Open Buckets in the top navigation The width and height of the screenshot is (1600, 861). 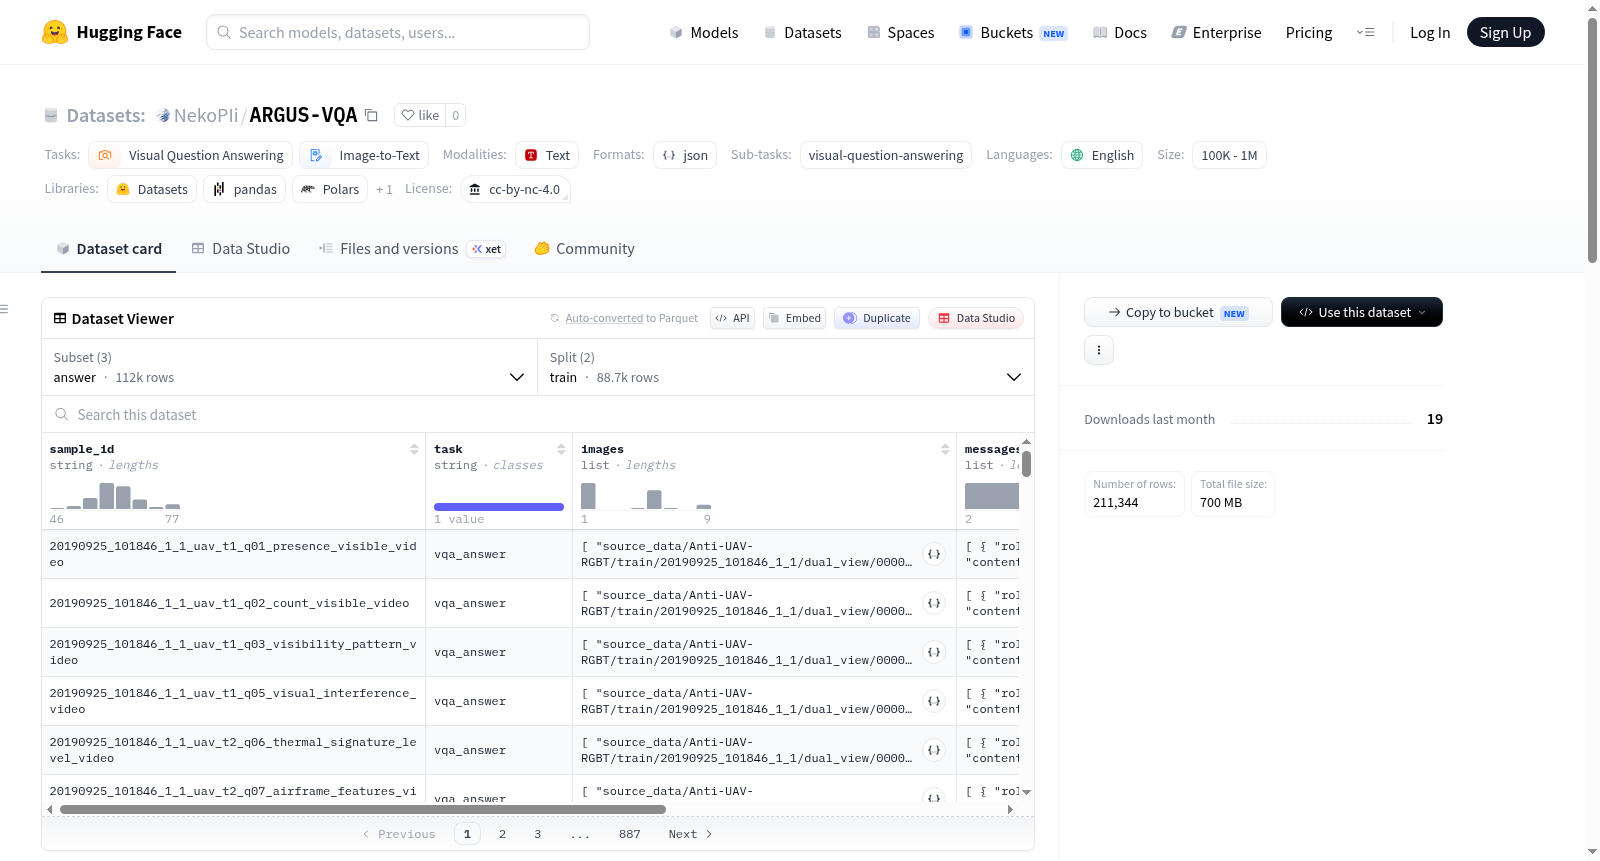(1013, 32)
